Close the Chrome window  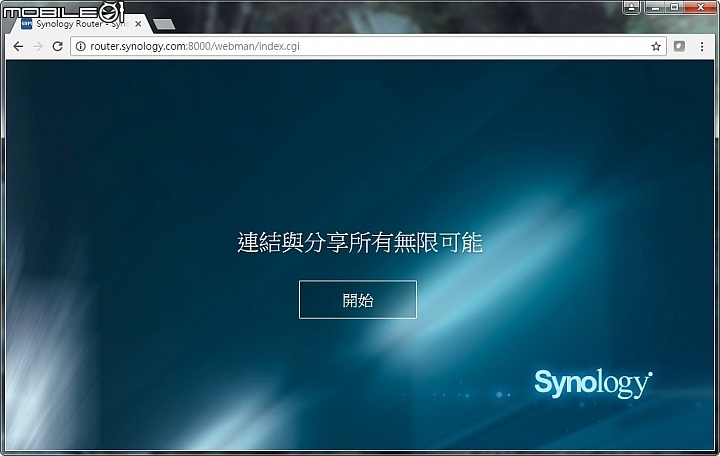pyautogui.click(x=701, y=7)
